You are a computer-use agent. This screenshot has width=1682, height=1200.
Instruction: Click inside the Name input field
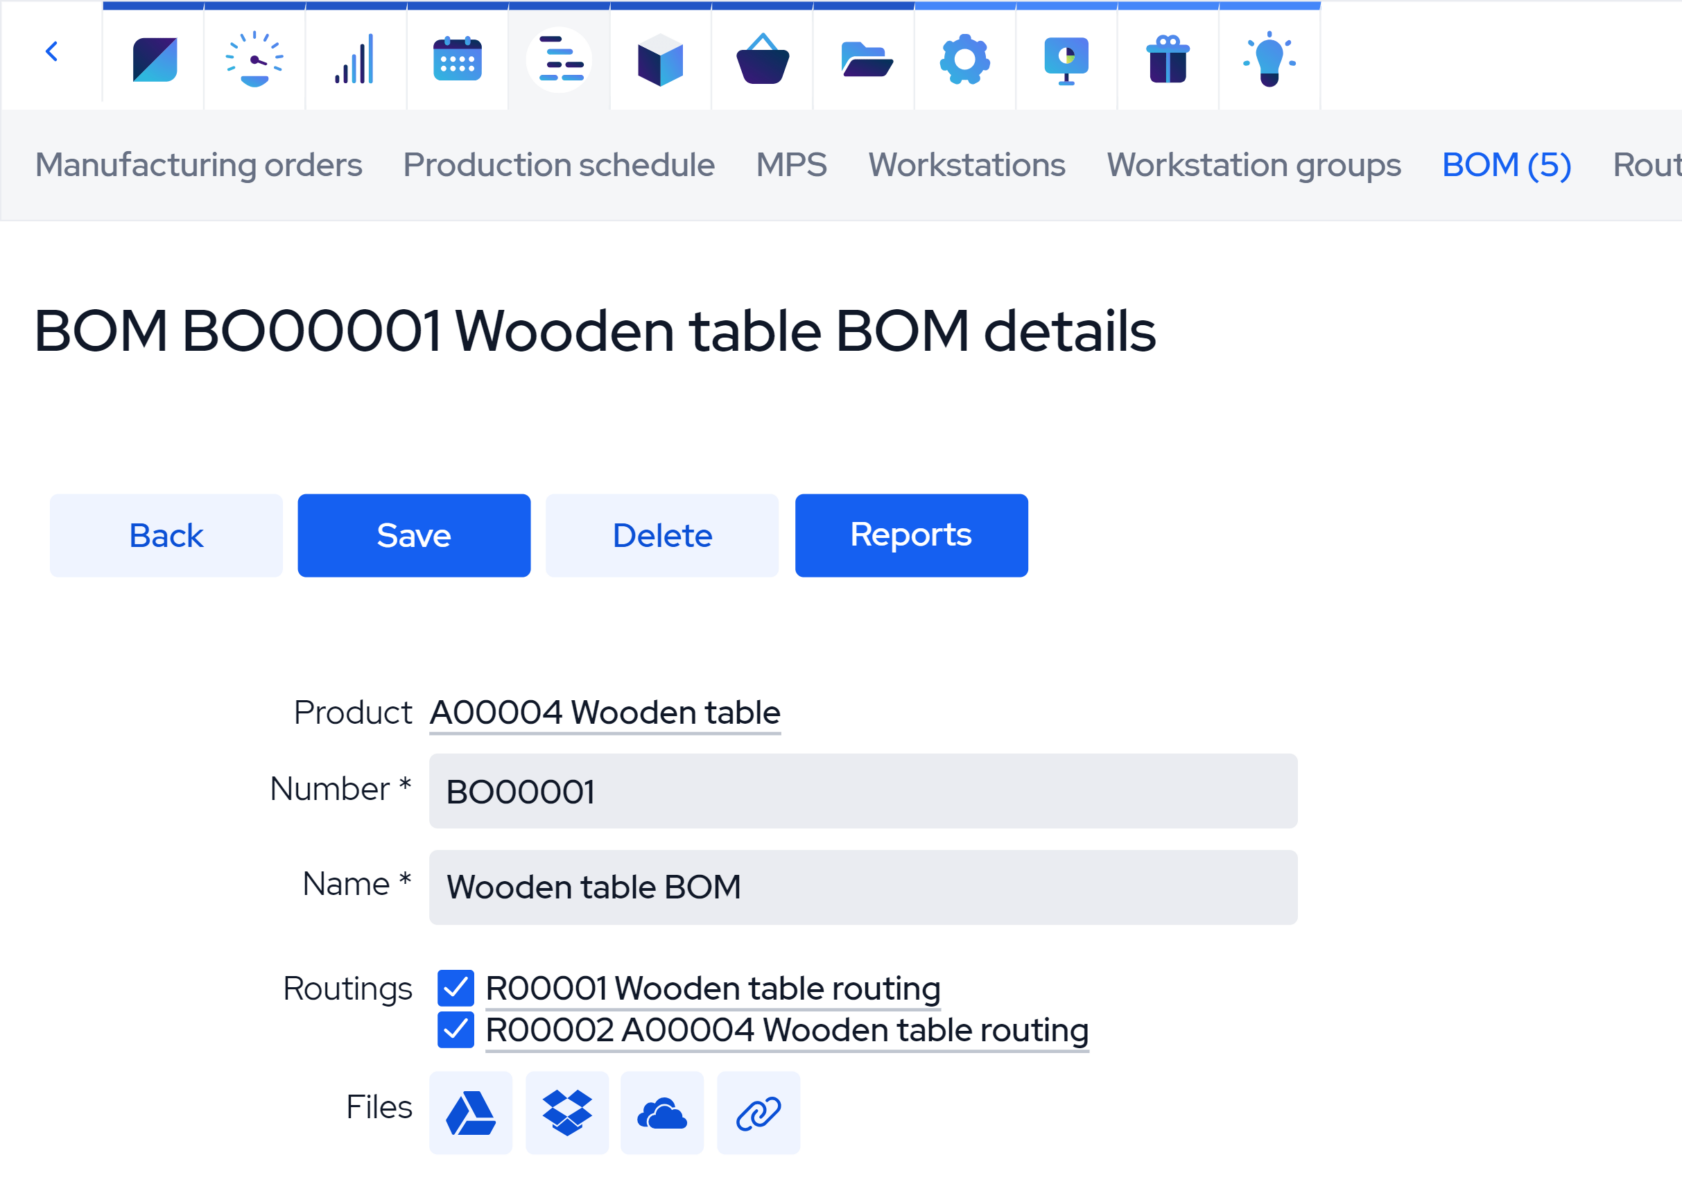(860, 887)
